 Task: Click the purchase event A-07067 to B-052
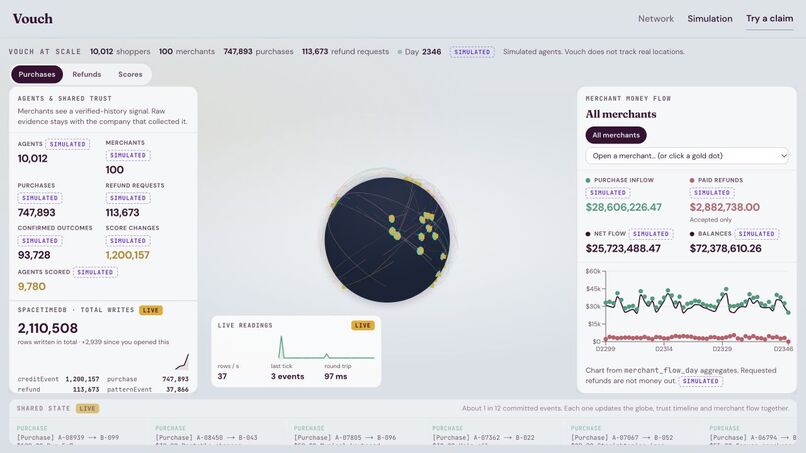tap(622, 438)
